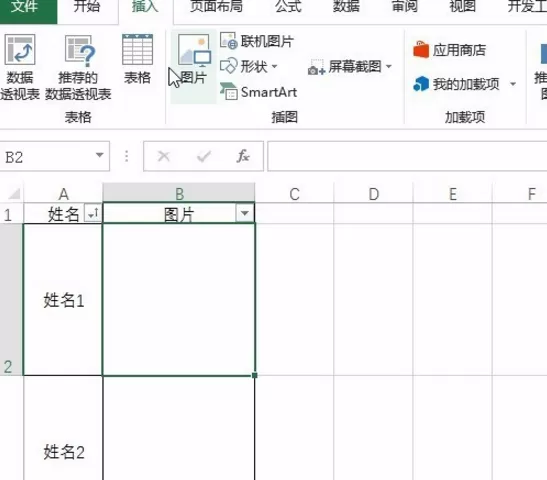Viewport: 547px width, 480px height.
Task: Select column C header
Action: click(x=294, y=194)
